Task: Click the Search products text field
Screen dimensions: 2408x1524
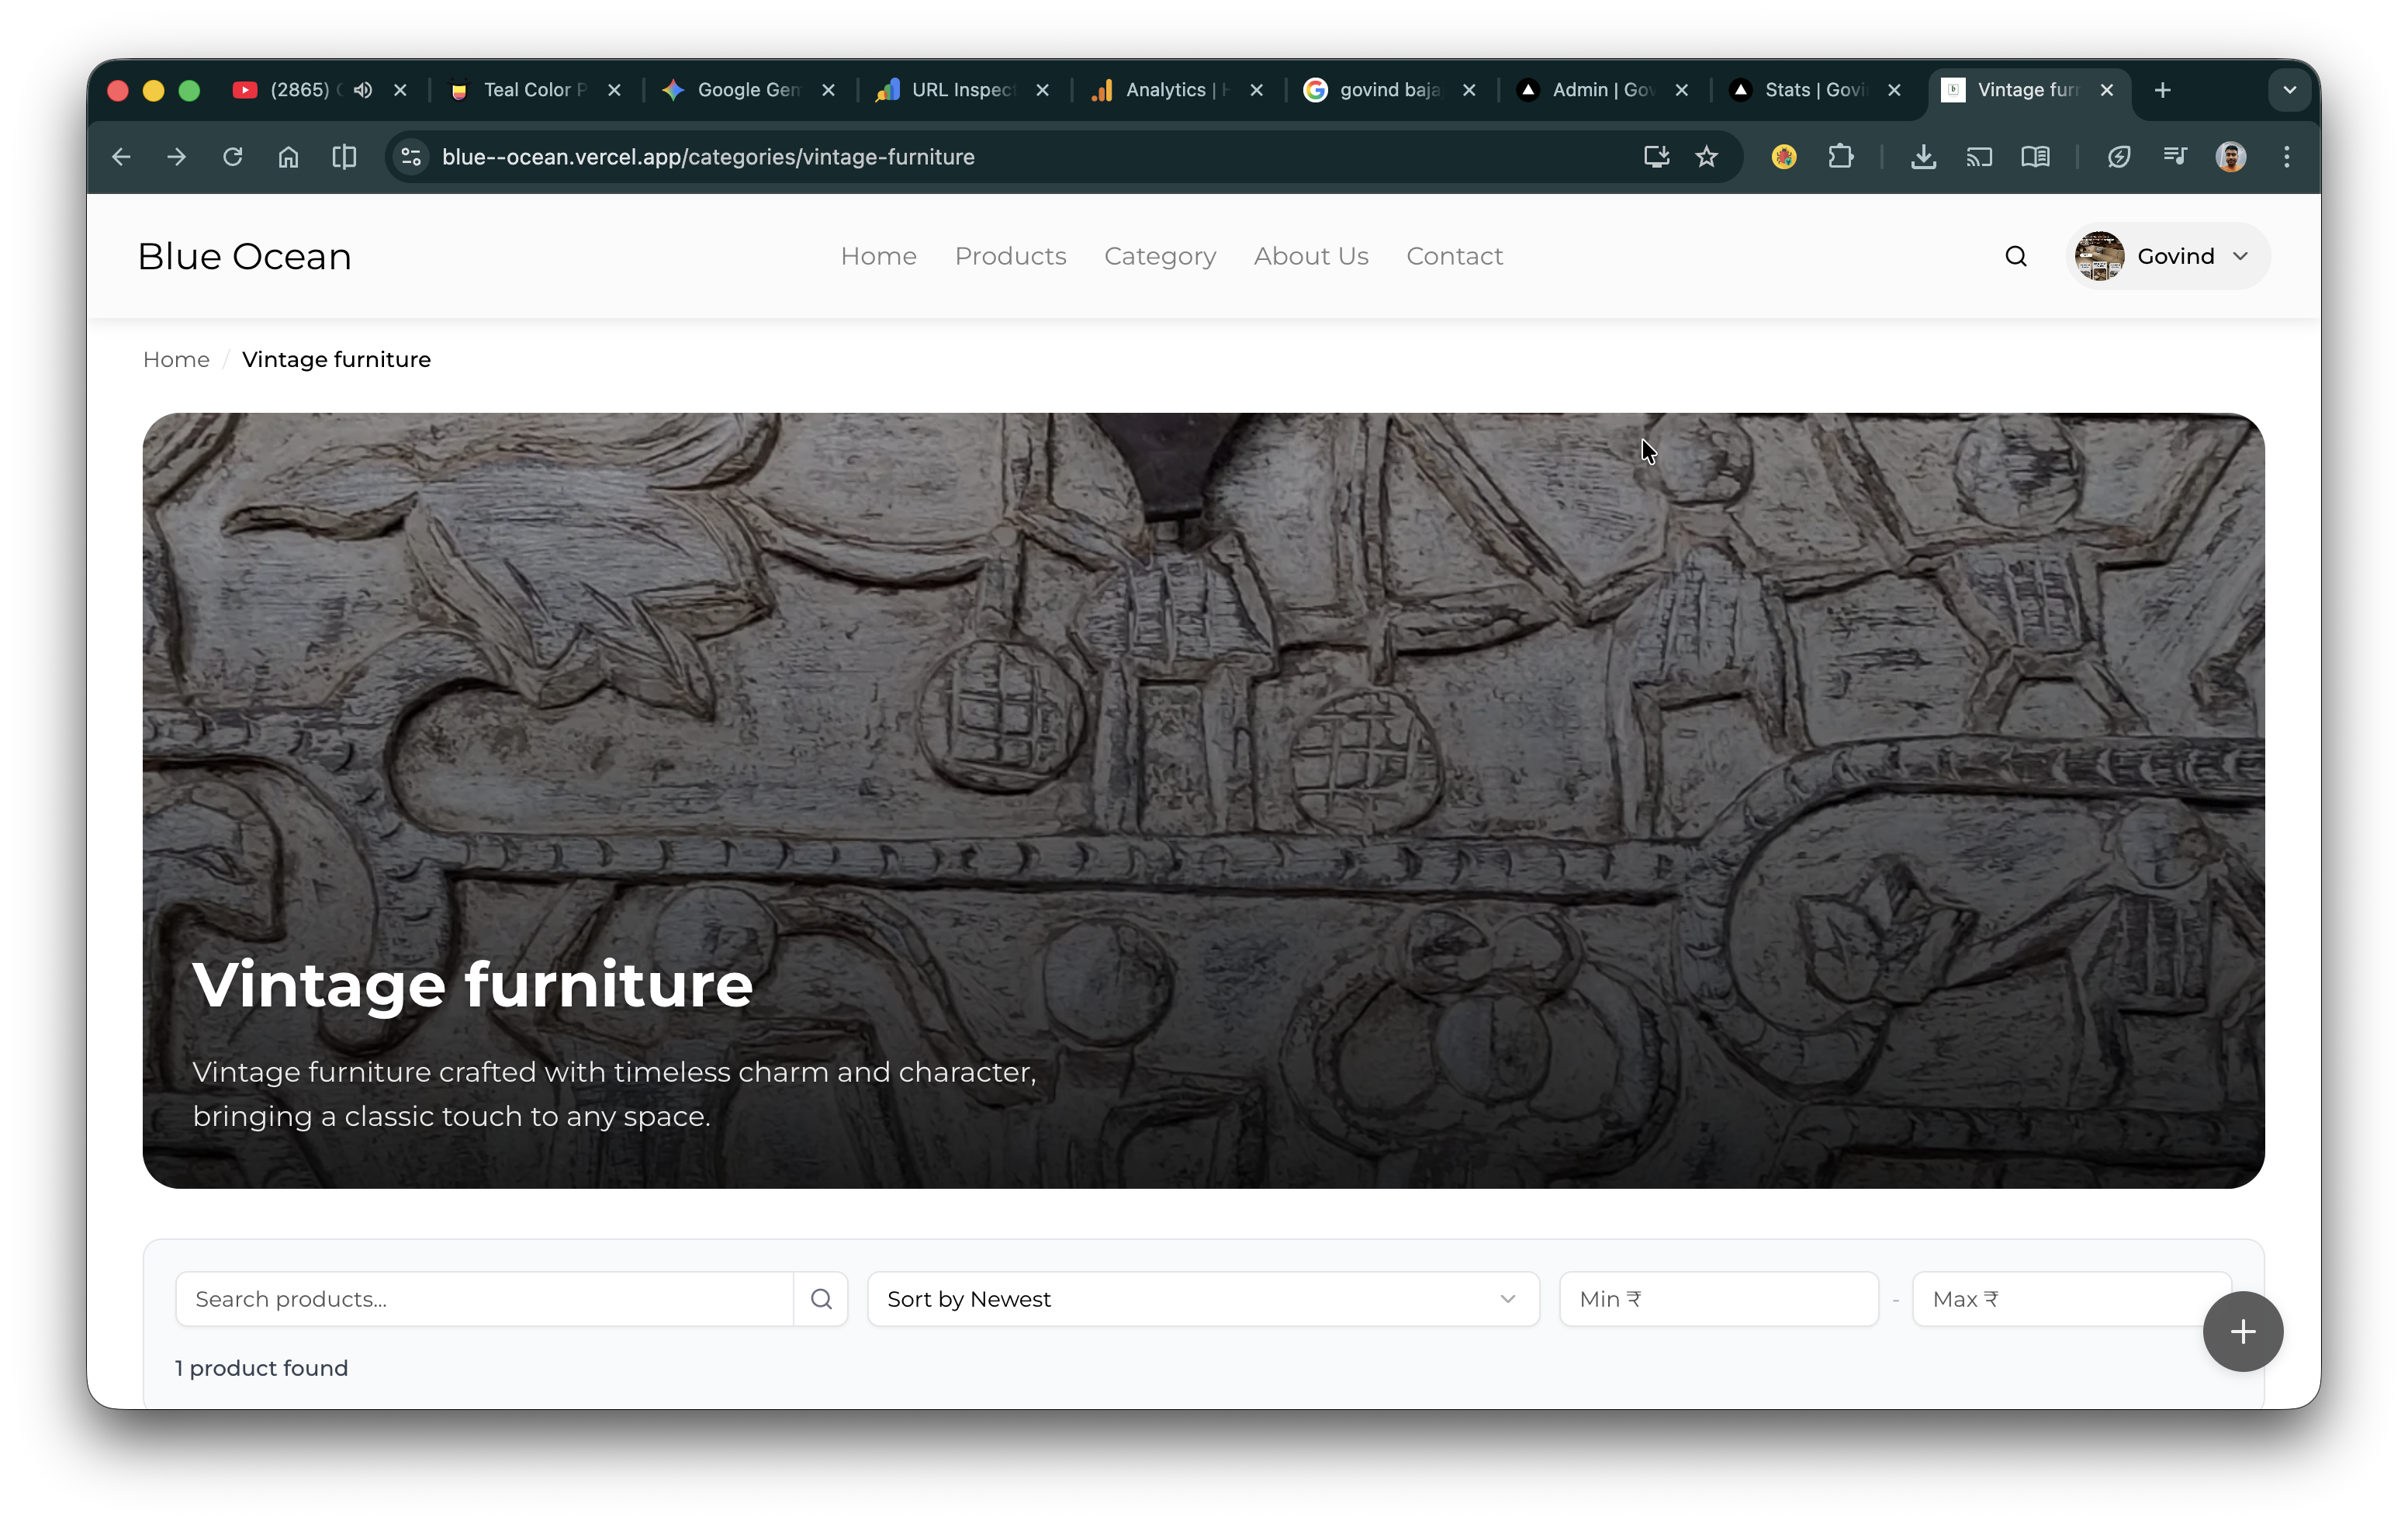Action: point(484,1299)
